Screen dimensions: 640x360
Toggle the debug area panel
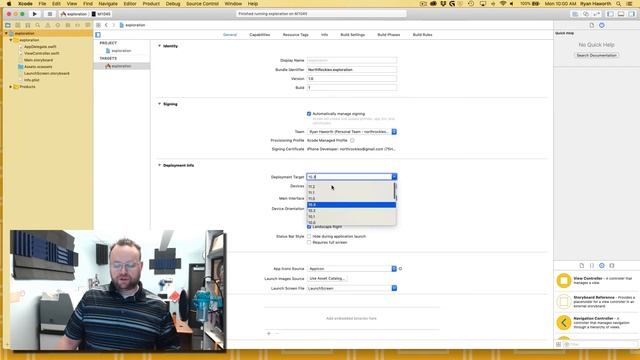621,14
